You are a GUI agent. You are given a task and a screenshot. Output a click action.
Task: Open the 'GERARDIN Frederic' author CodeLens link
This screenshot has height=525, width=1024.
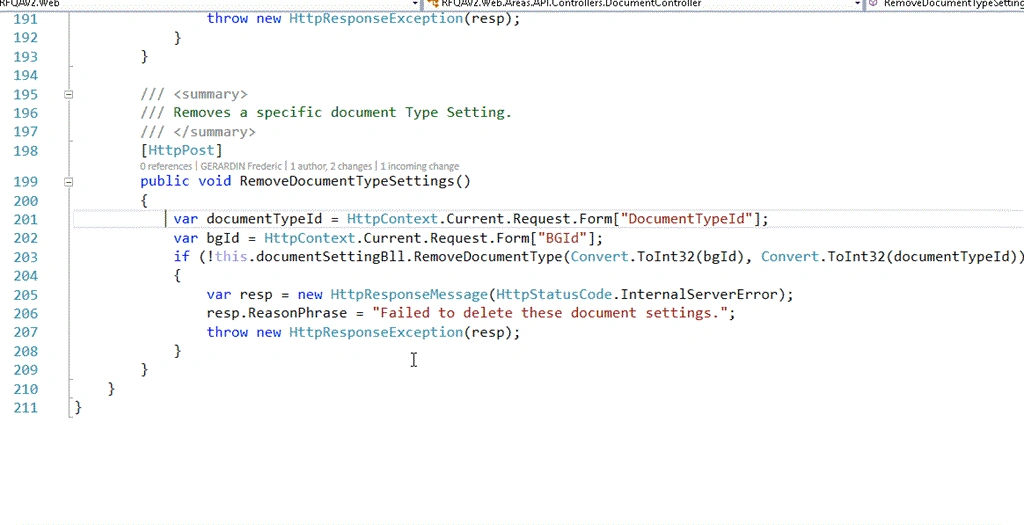tap(242, 167)
